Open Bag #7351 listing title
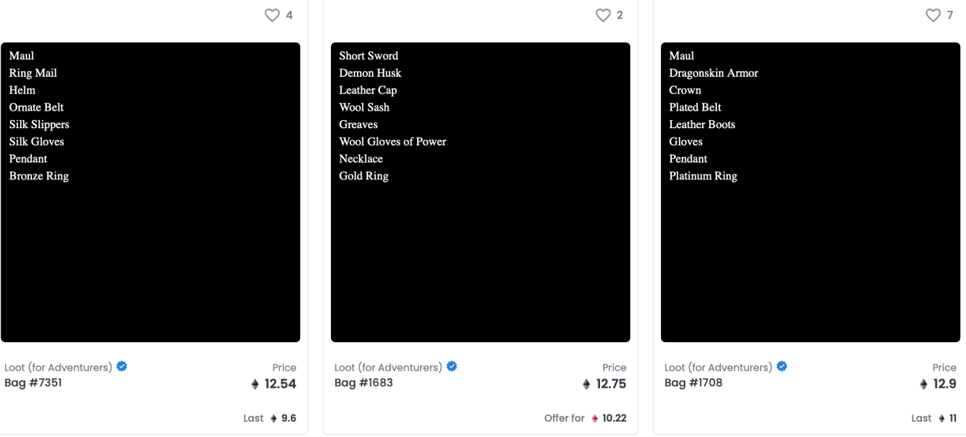This screenshot has width=966, height=437. [x=33, y=383]
